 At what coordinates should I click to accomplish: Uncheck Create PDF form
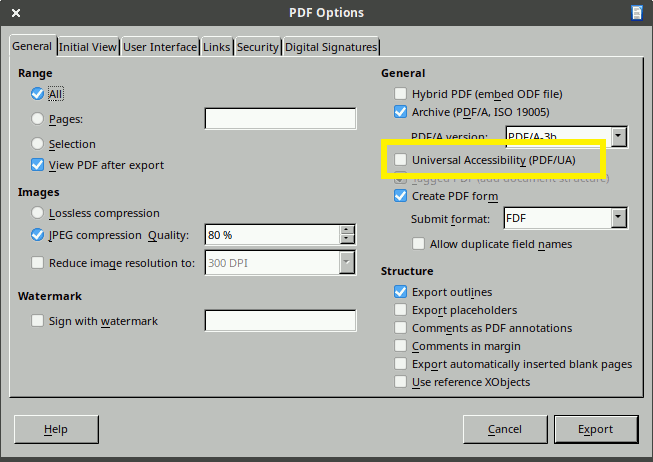pyautogui.click(x=401, y=196)
